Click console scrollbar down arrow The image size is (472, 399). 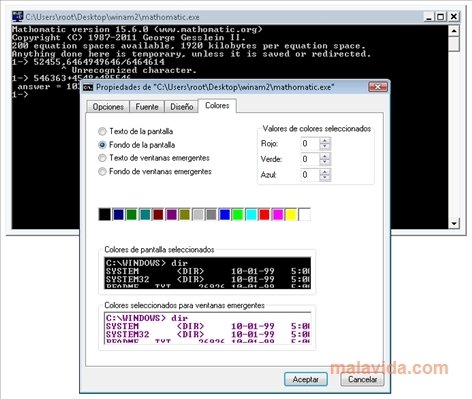click(454, 223)
